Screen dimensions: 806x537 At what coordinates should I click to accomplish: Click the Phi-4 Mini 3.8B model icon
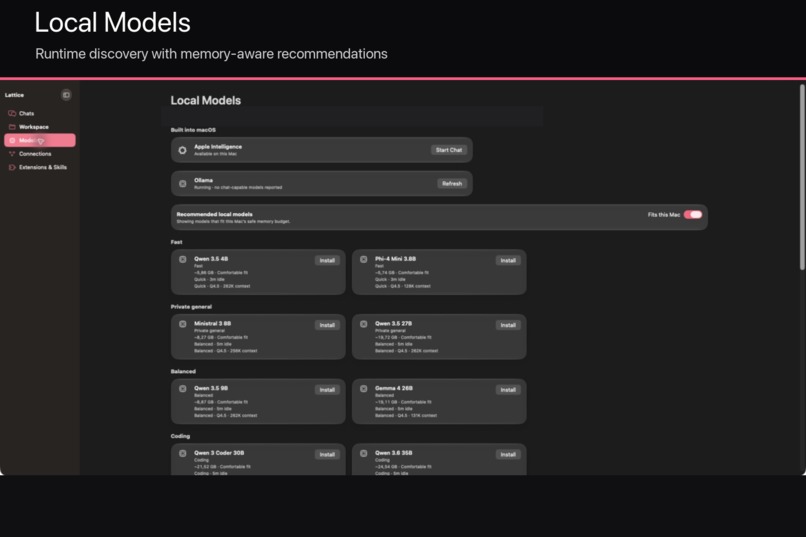click(x=363, y=260)
